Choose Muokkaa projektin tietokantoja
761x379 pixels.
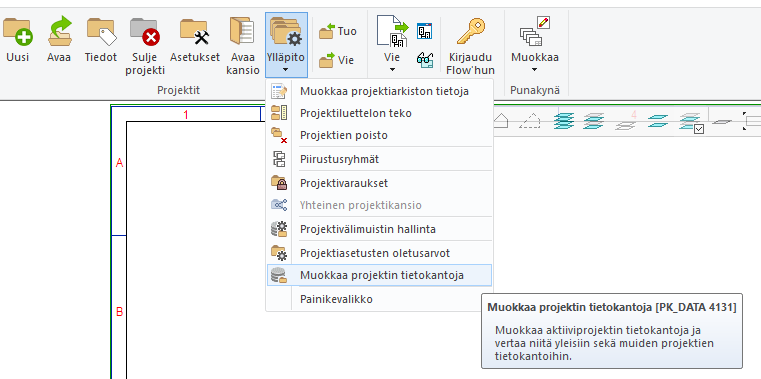click(379, 275)
